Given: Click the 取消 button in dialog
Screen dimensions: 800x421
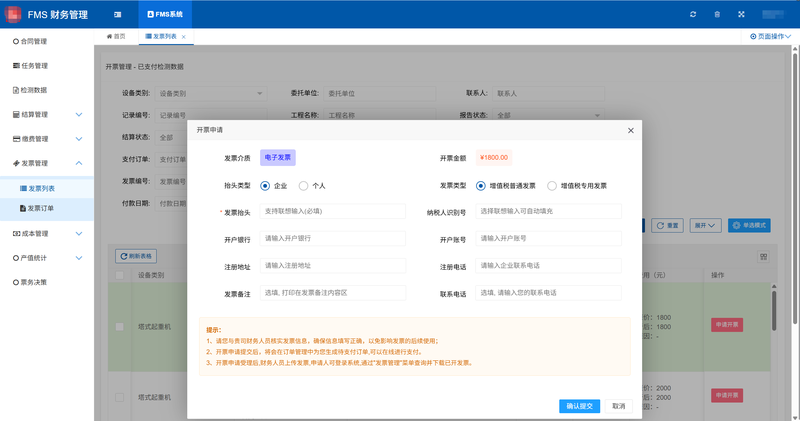Looking at the screenshot, I should 618,406.
